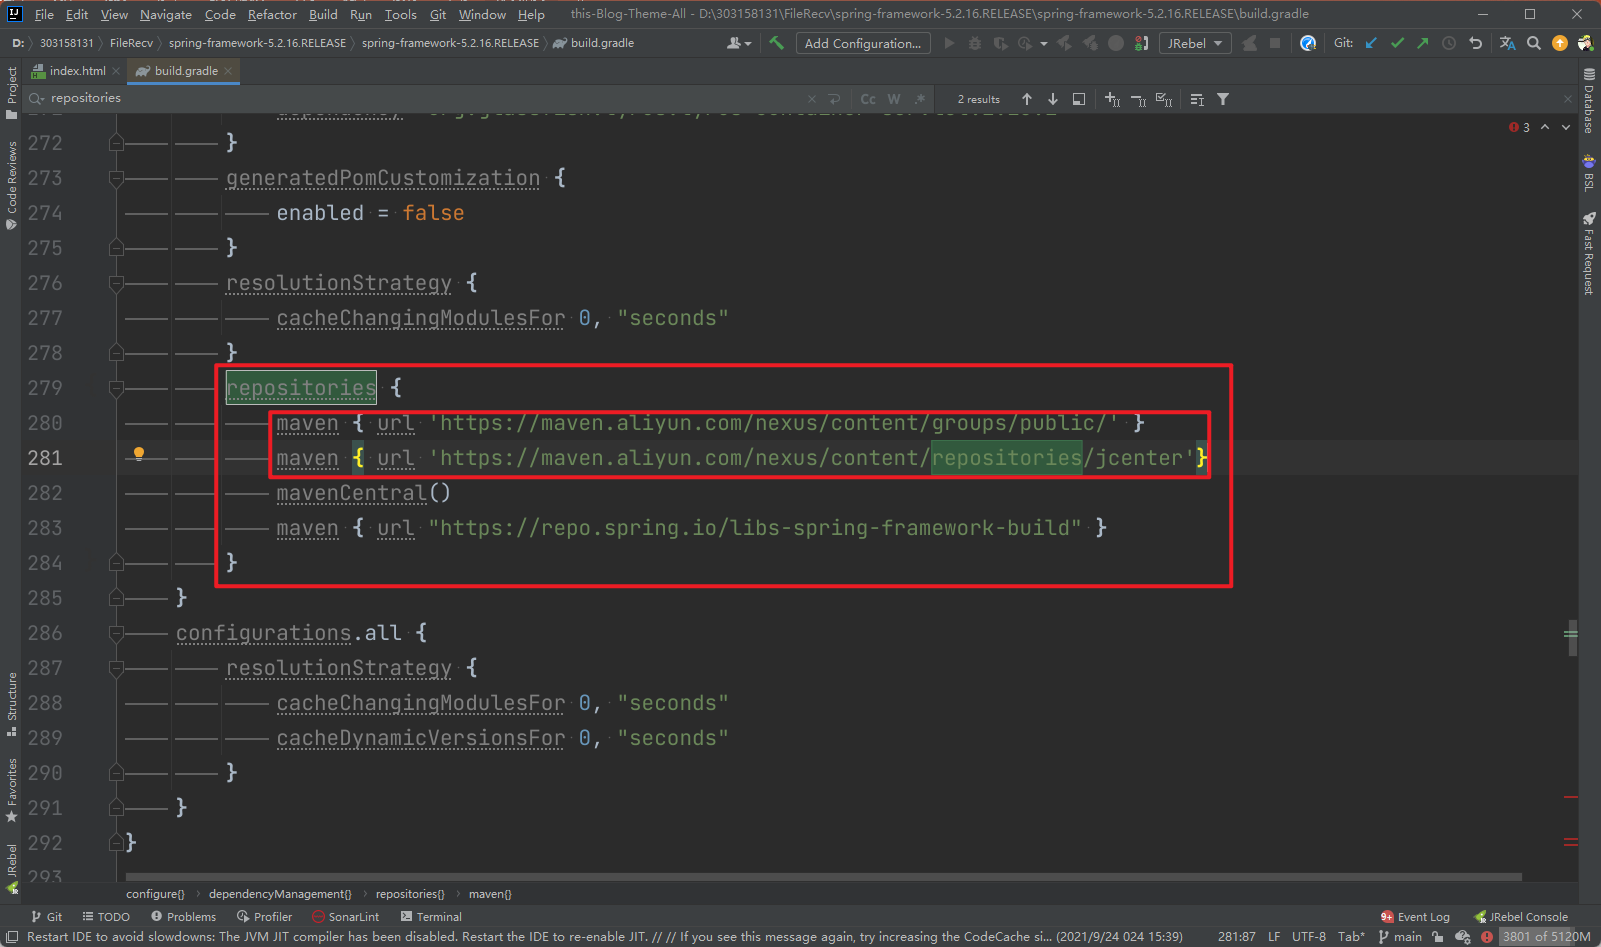The width and height of the screenshot is (1601, 947).
Task: Open the Database side panel
Action: point(1589,100)
